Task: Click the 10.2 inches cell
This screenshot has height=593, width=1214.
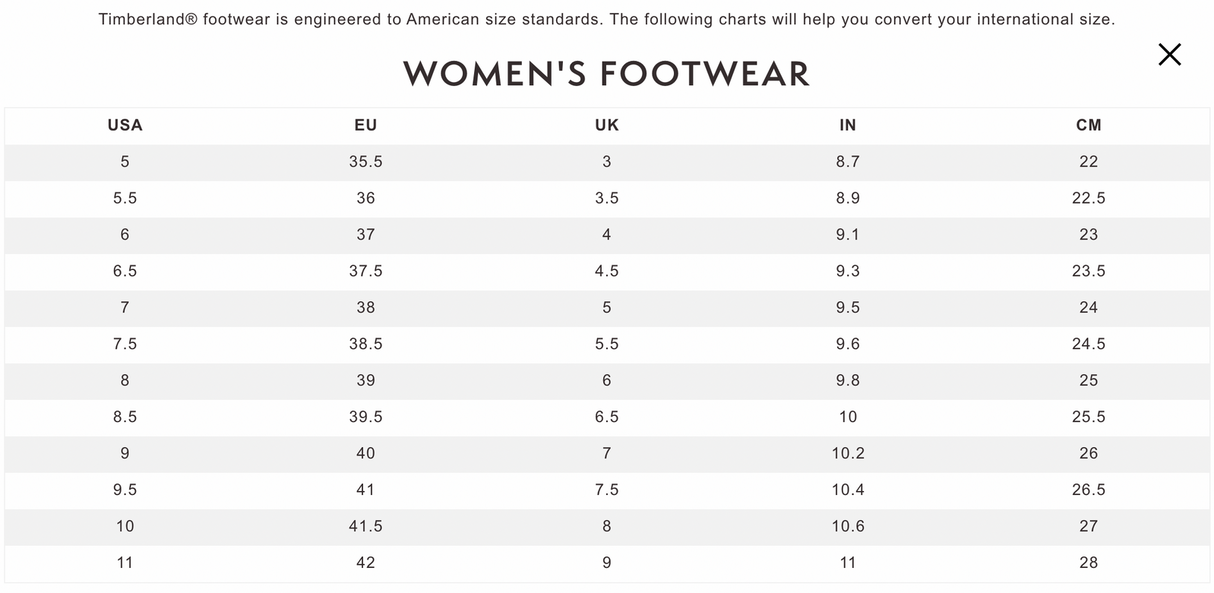Action: click(x=848, y=453)
